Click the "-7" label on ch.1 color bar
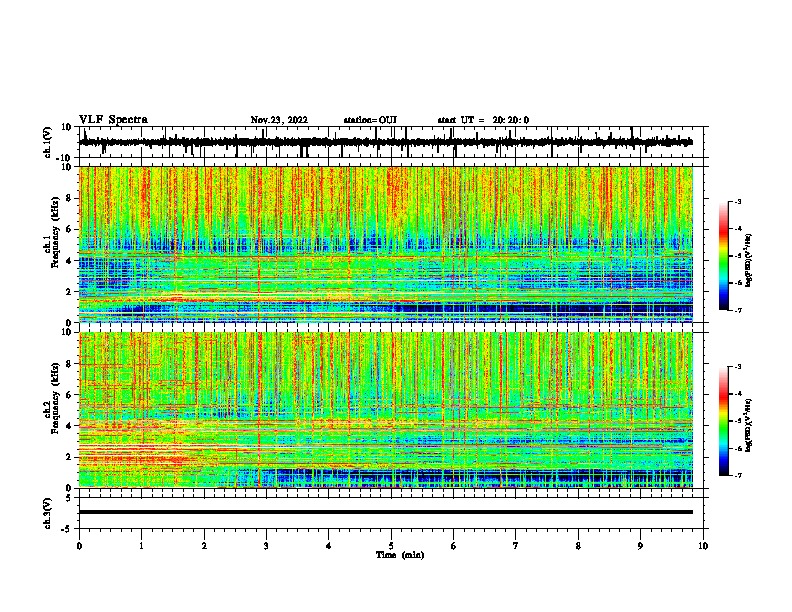This screenshot has height=612, width=792. [738, 310]
